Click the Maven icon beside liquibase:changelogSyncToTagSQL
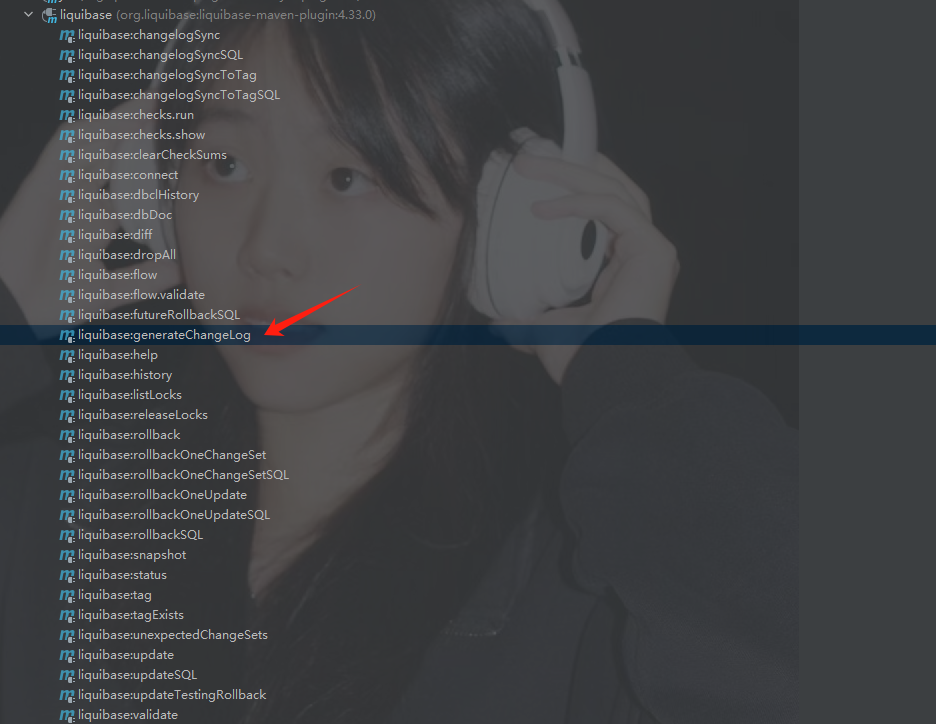 click(x=67, y=95)
